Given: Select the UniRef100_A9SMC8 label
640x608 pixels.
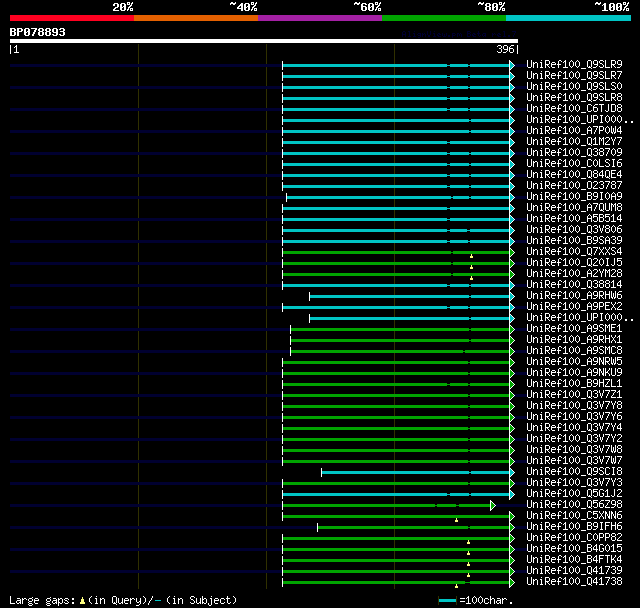Looking at the screenshot, I should [574, 351].
